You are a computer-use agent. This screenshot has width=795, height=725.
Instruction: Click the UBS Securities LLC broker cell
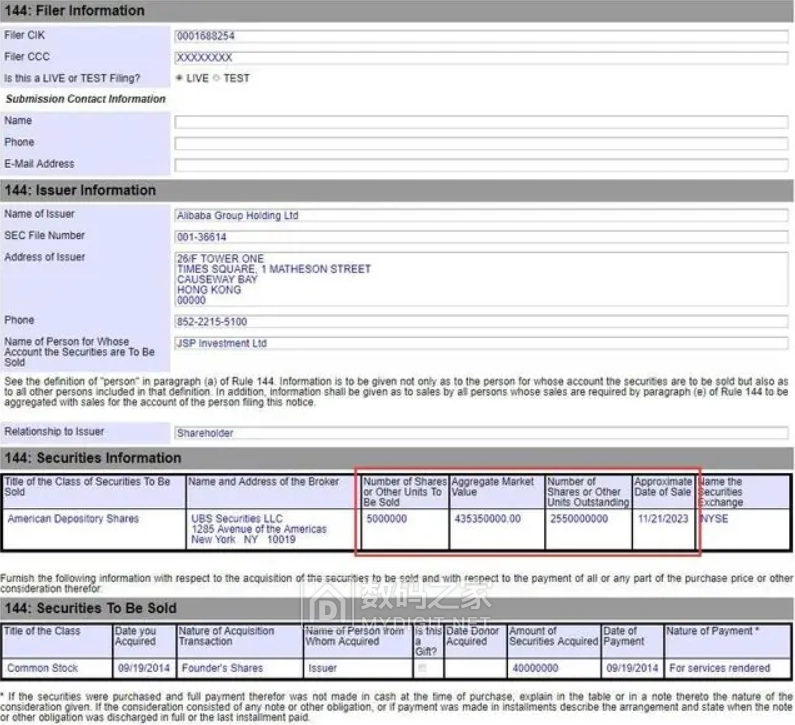[x=274, y=529]
